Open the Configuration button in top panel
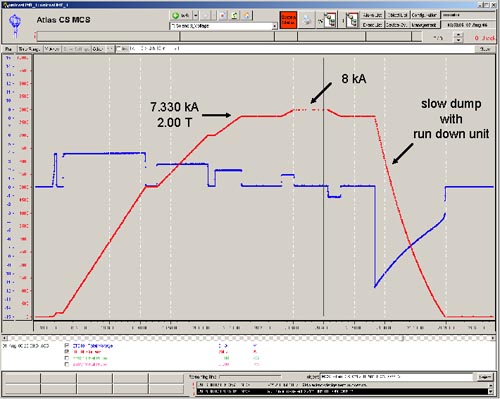Viewport: 500px width, 399px height. coord(424,15)
